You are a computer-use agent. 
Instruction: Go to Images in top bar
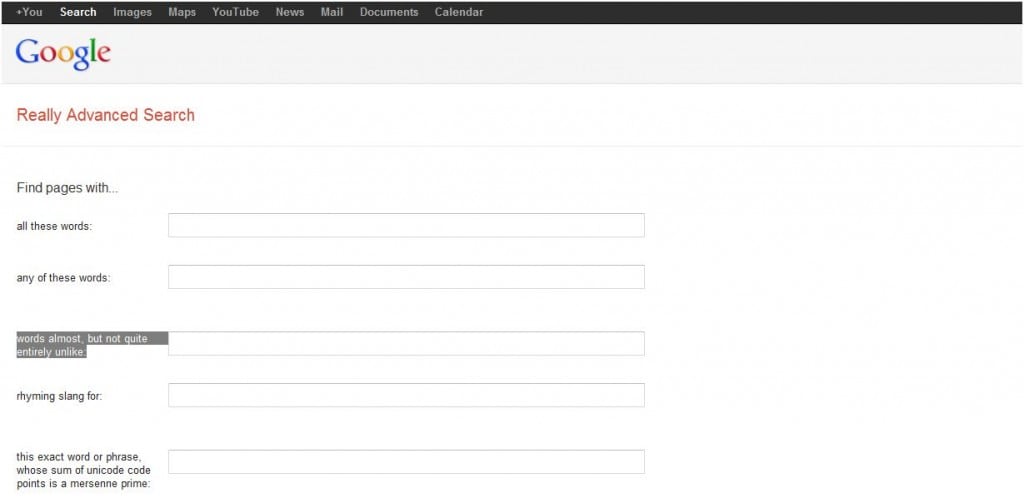(x=133, y=12)
